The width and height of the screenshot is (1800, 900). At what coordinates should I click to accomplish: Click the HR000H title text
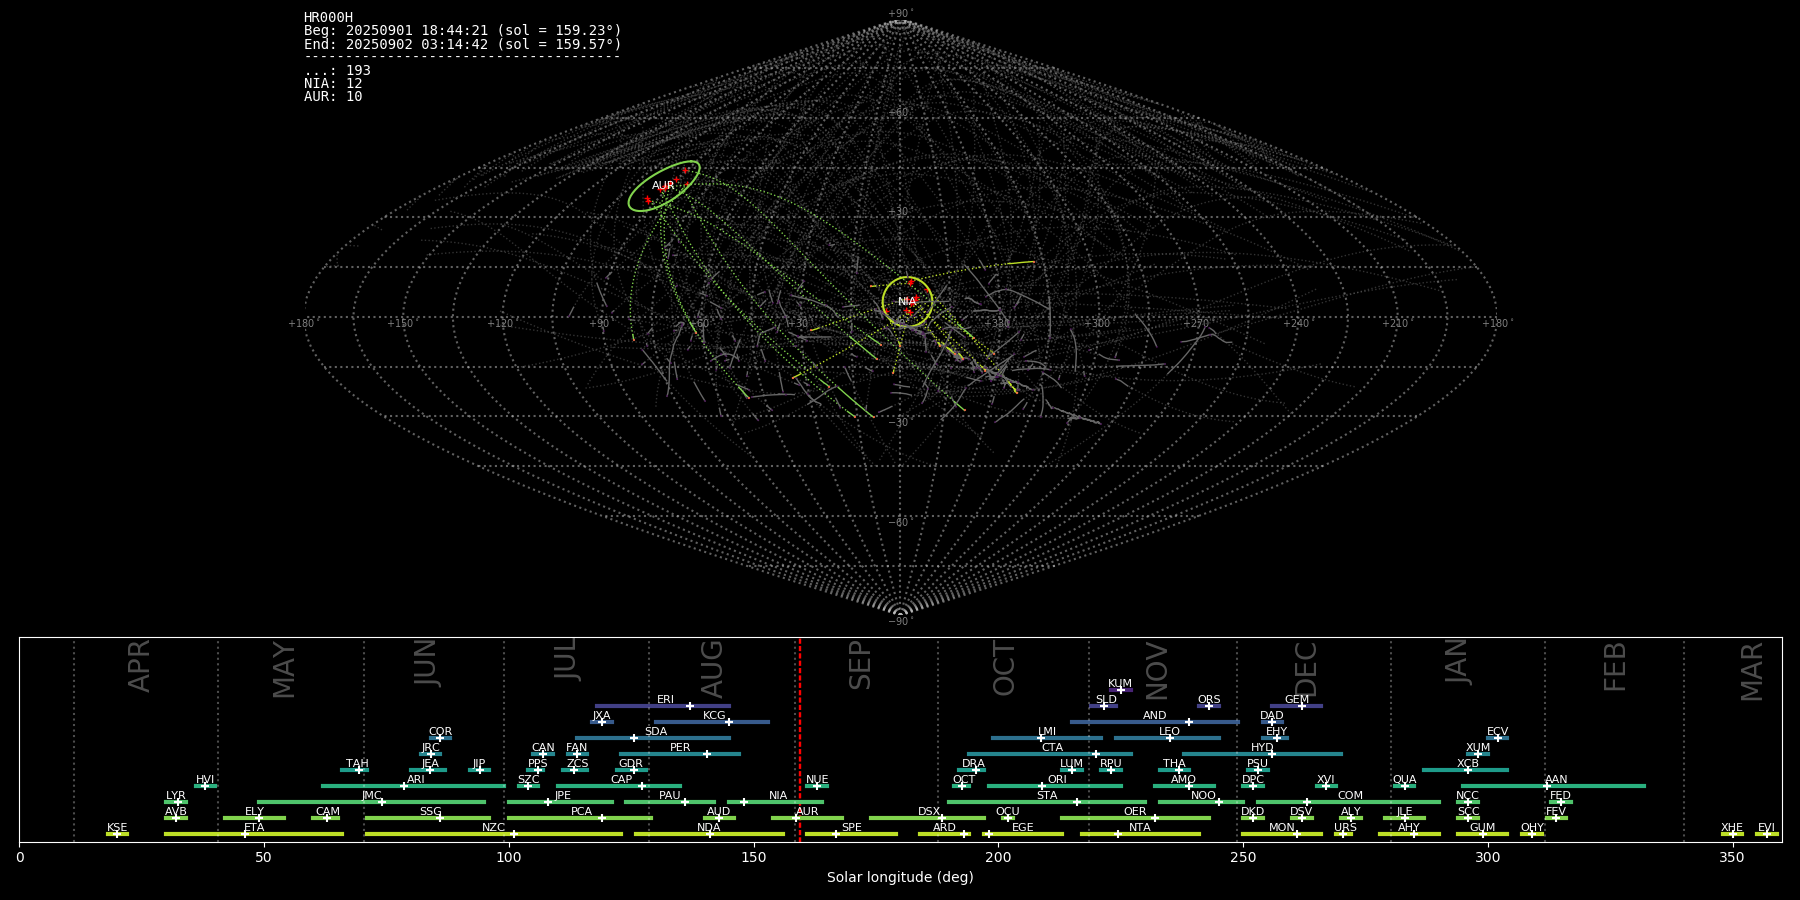tap(329, 17)
